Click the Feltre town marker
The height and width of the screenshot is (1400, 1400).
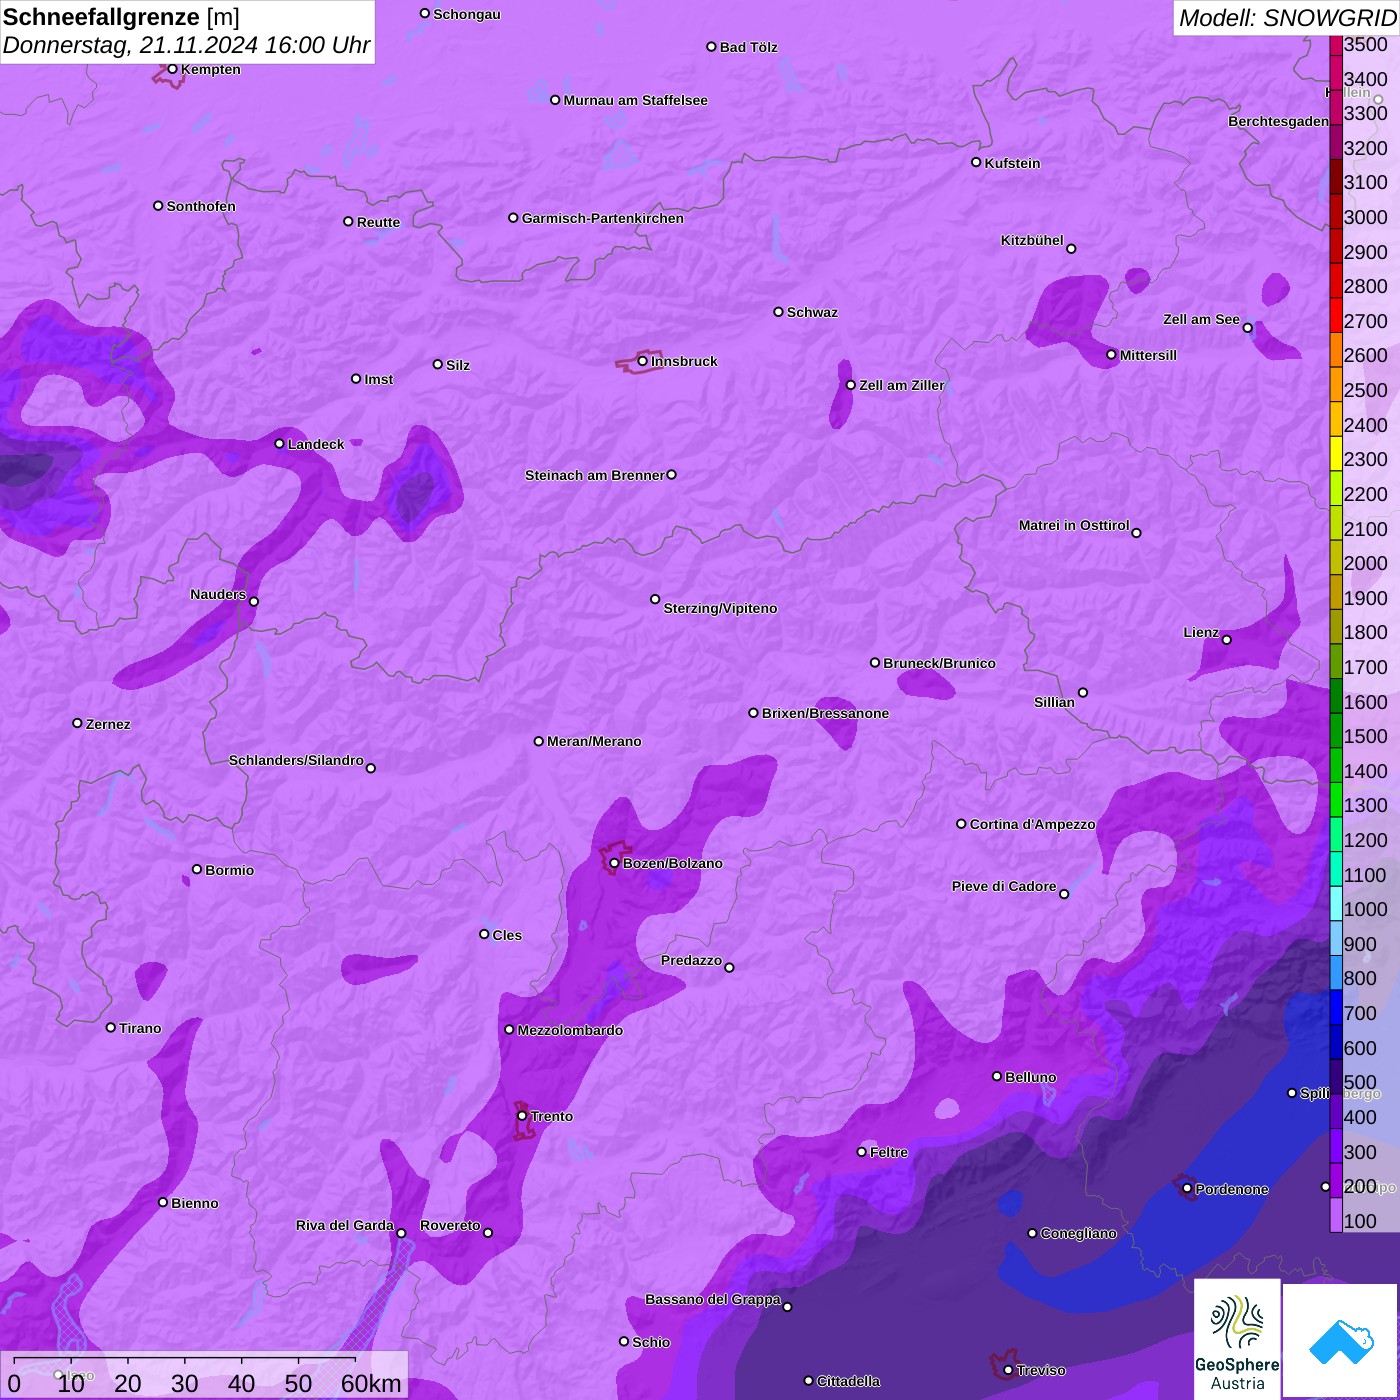click(x=861, y=1152)
